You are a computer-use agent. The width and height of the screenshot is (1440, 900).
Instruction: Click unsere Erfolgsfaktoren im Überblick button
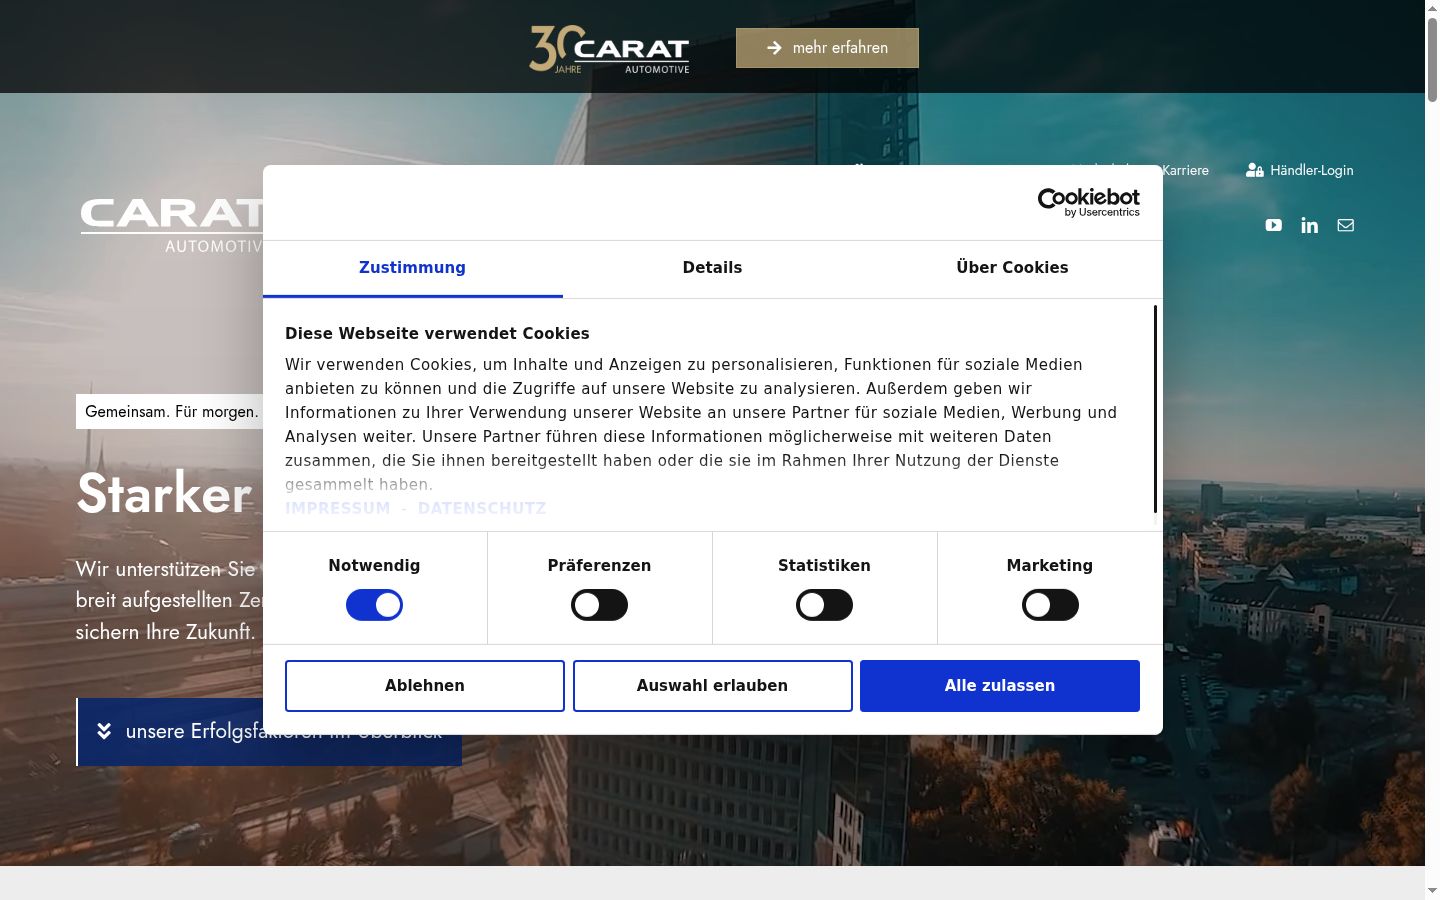(x=269, y=732)
